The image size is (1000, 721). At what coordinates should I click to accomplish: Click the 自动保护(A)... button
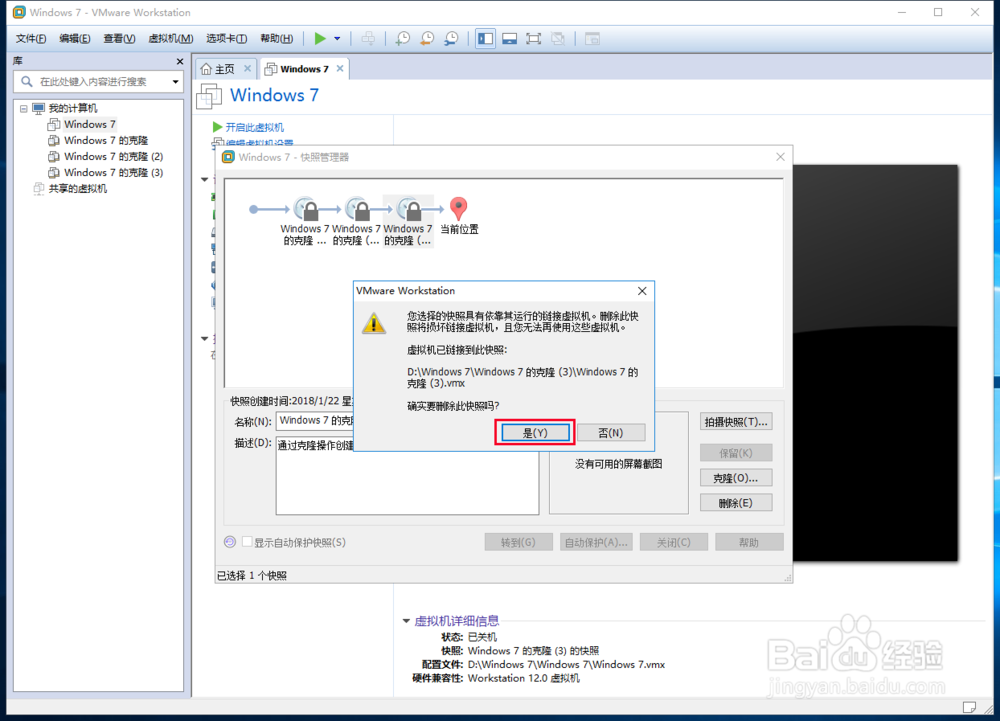[596, 543]
